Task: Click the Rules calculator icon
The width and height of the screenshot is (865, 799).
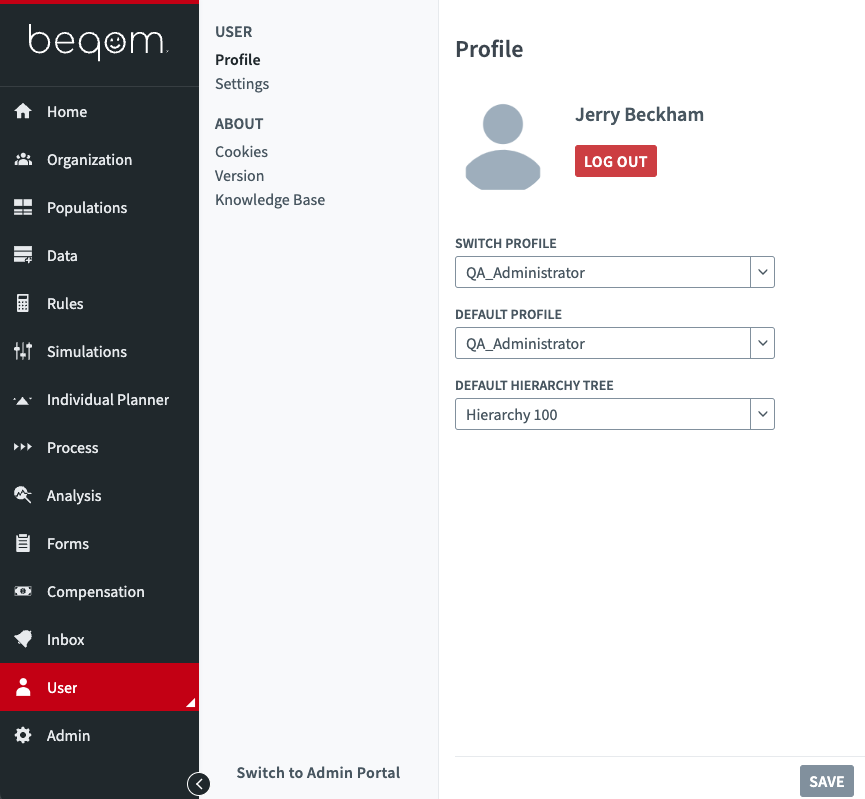Action: pos(23,304)
